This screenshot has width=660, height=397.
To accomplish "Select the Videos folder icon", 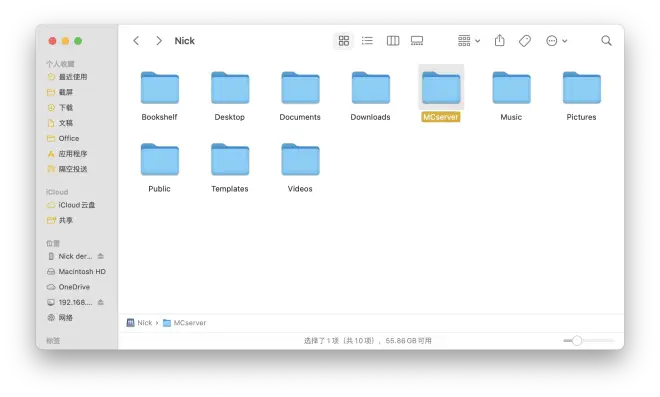I will click(300, 159).
